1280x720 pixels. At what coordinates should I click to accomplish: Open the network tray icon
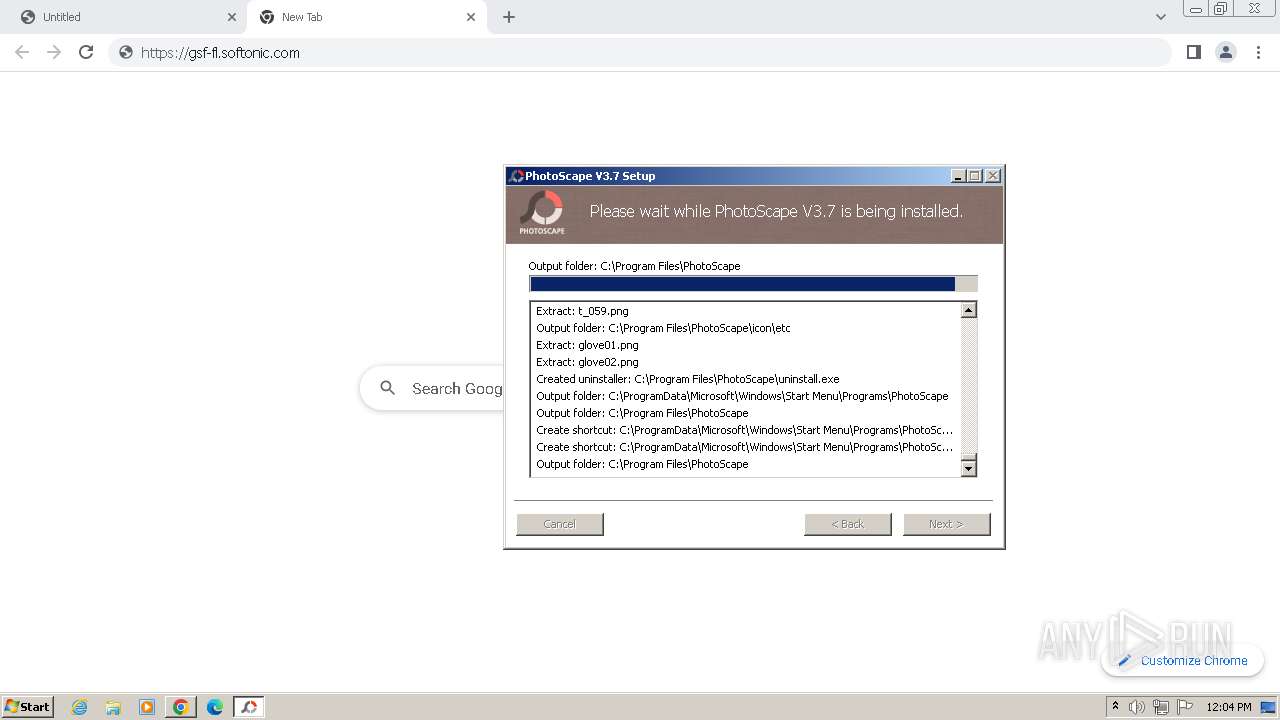(1161, 707)
